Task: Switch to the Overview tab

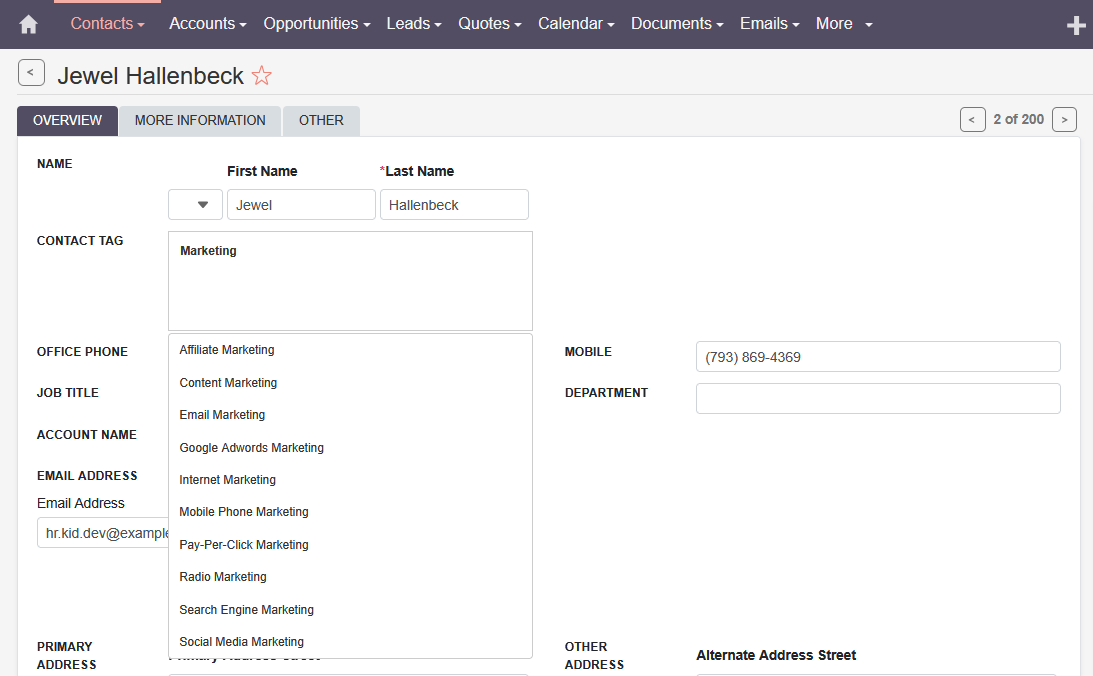Action: coord(68,121)
